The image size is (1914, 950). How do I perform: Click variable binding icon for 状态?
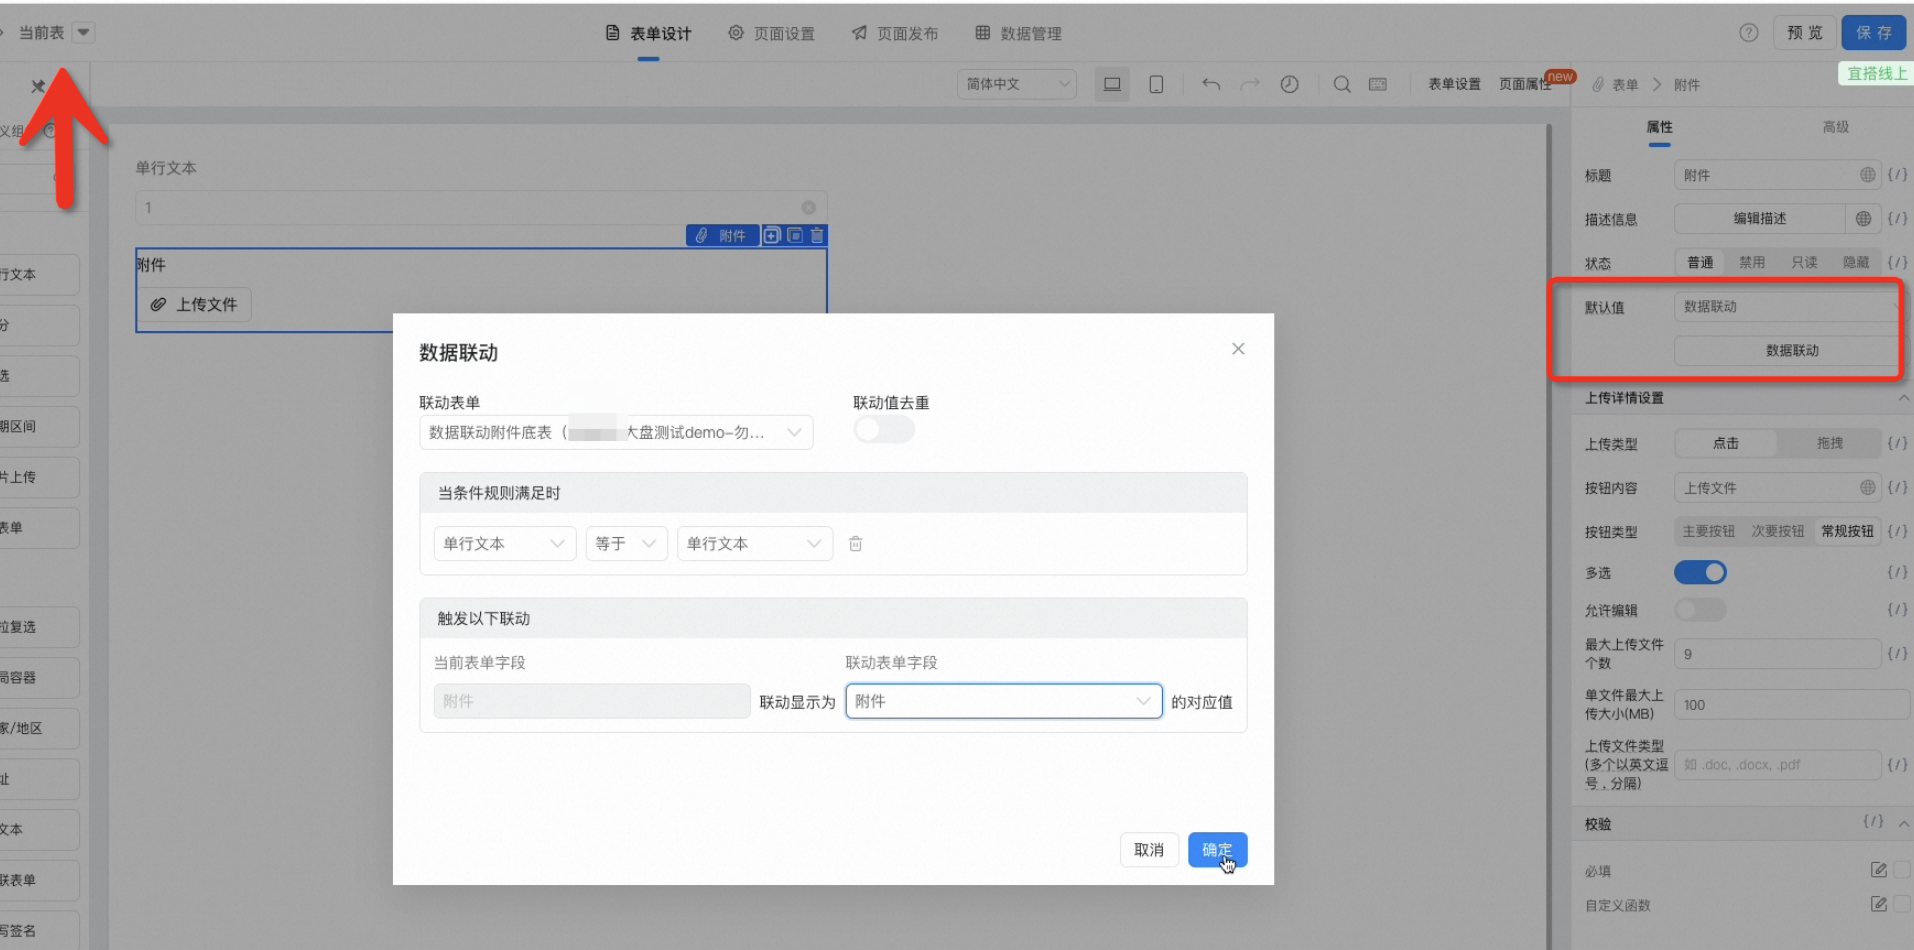tap(1897, 263)
